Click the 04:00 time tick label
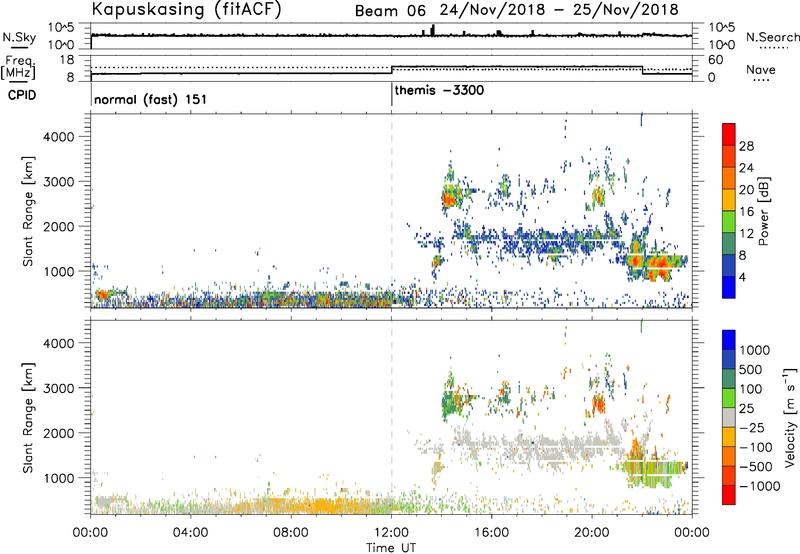Viewport: 800px width, 554px height. point(190,533)
